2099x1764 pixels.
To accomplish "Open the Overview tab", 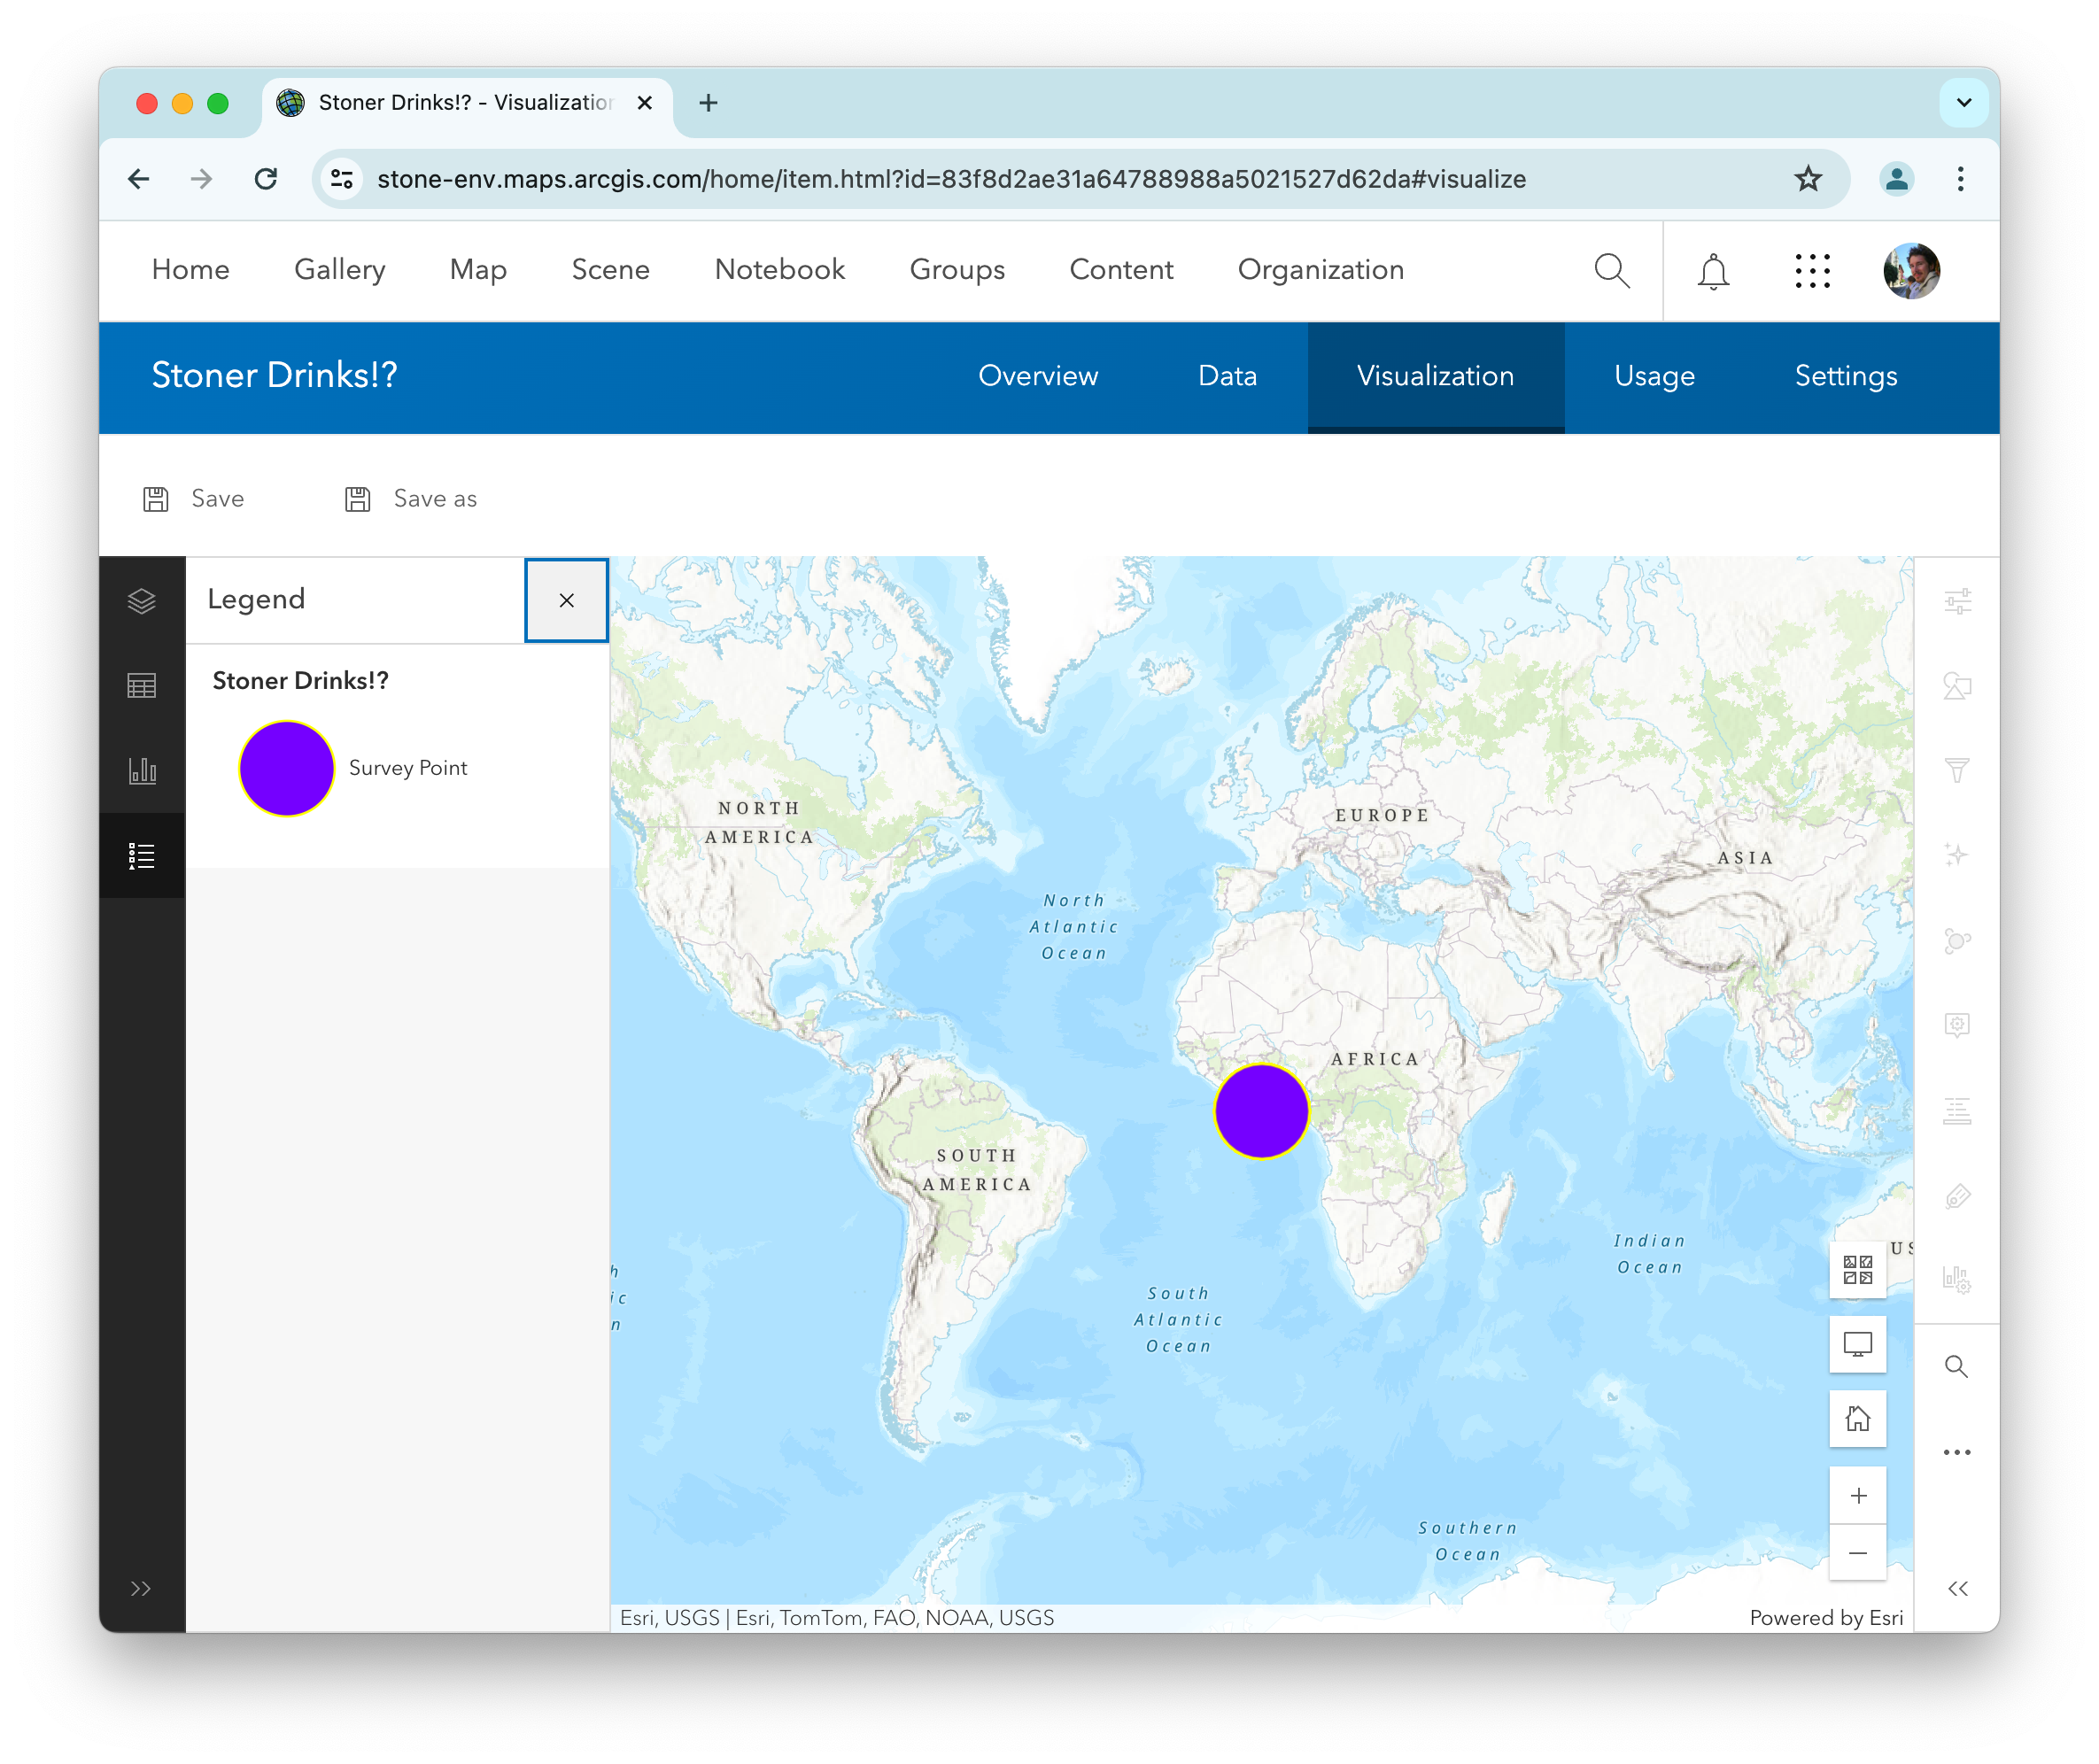I will (x=1037, y=376).
